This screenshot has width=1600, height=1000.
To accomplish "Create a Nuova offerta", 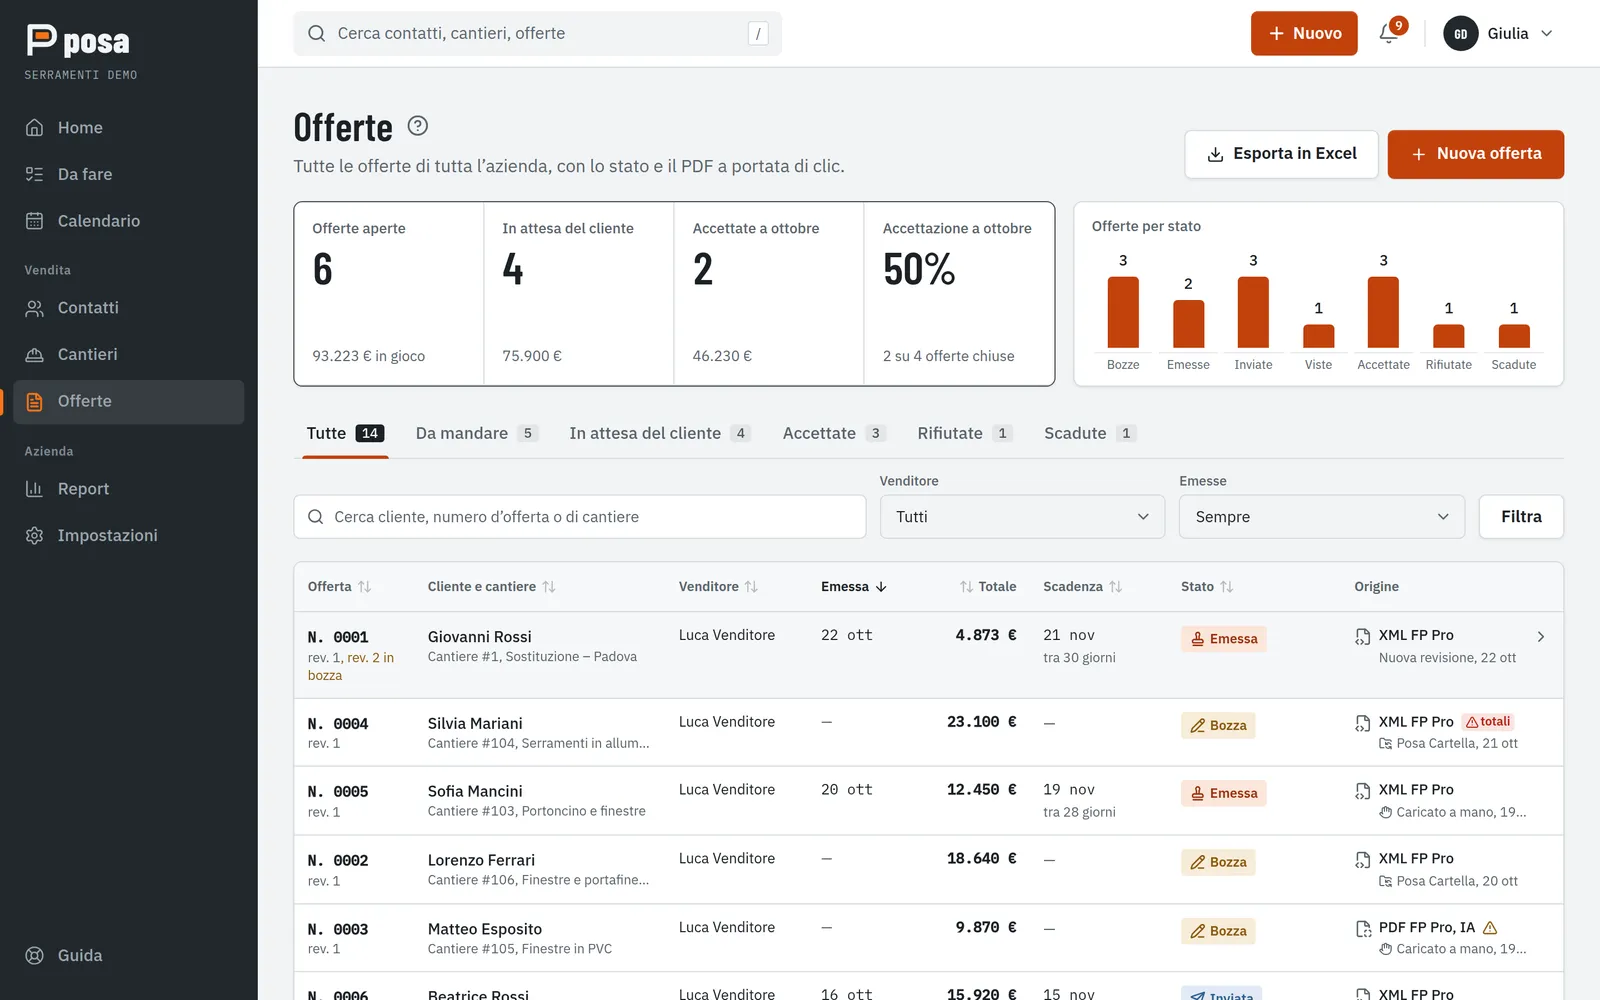I will pyautogui.click(x=1475, y=154).
